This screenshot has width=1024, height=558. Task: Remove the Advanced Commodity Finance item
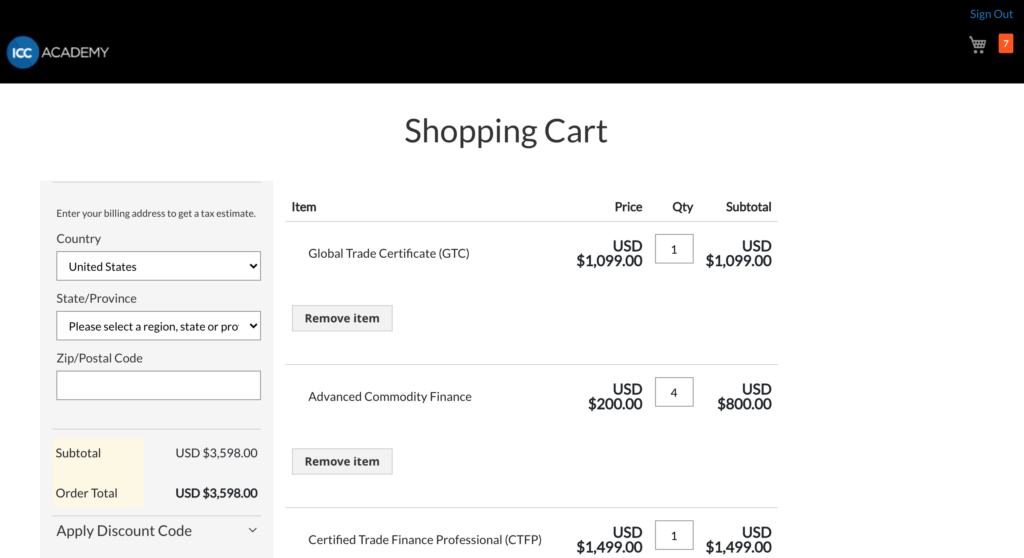[x=342, y=461]
